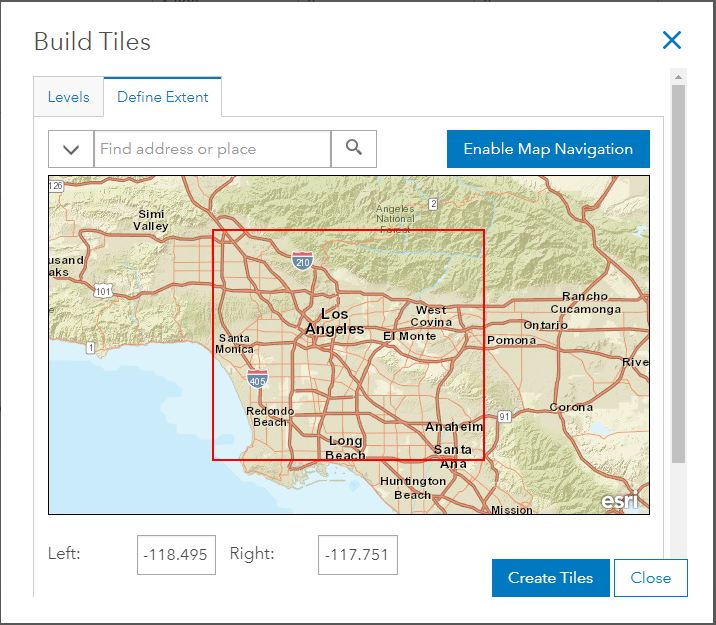Click the Create Tiles button
The width and height of the screenshot is (716, 625).
(x=550, y=577)
